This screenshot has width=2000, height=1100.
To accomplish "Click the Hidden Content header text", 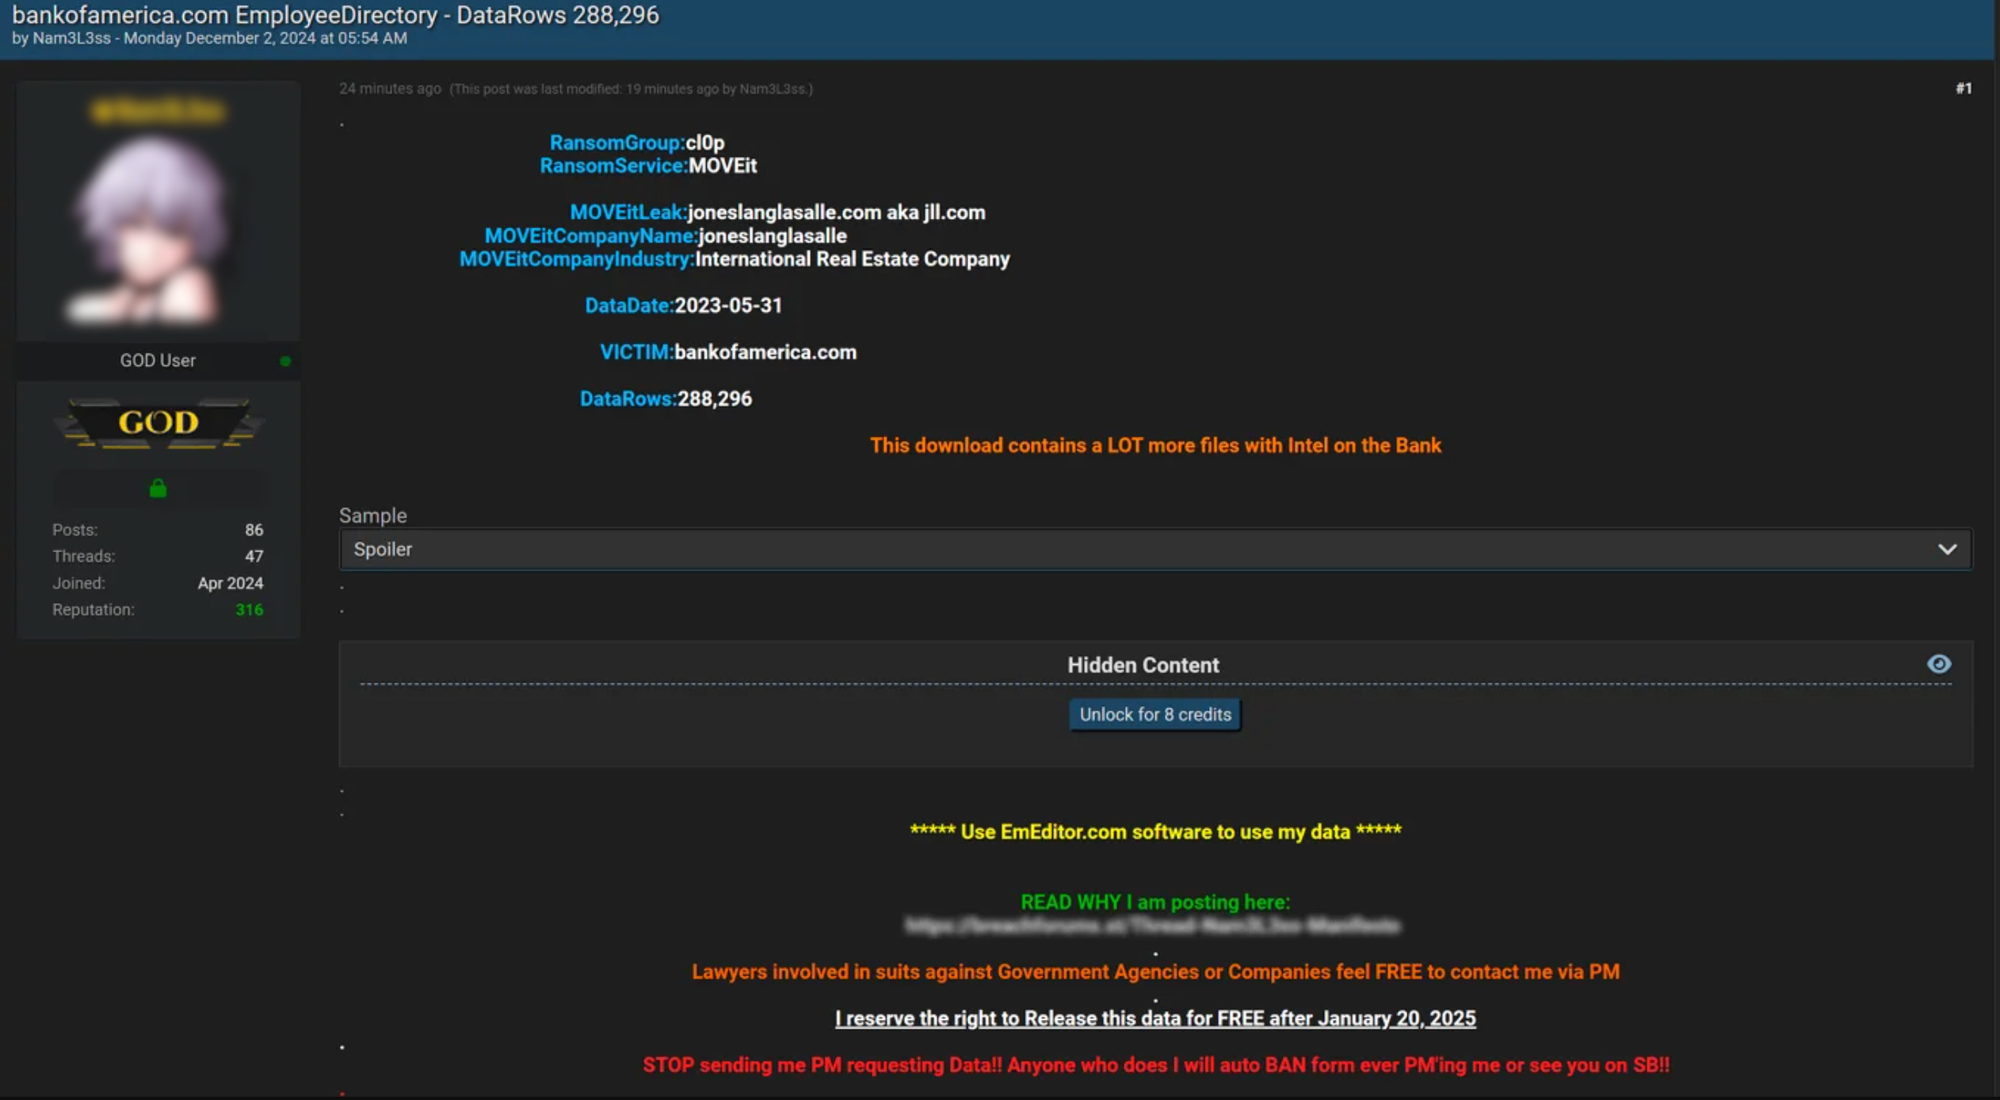I will (x=1143, y=665).
